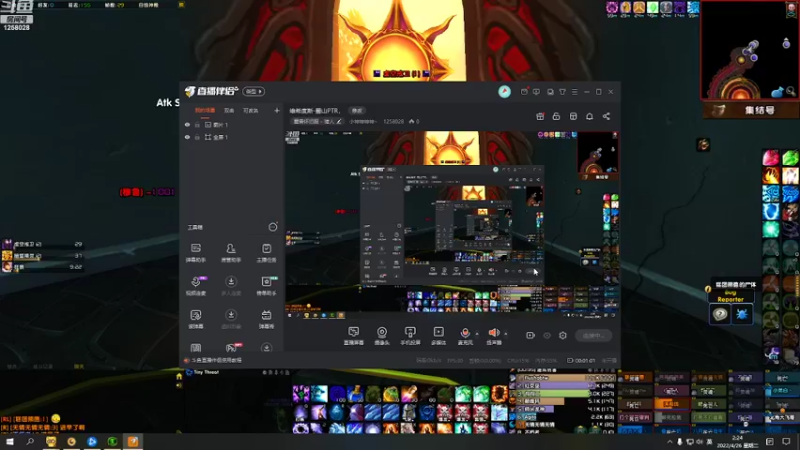Viewport: 800px width, 450px height.
Task: Open the 弹幕库 TV-shaped tool icon
Action: pyautogui.click(x=266, y=319)
